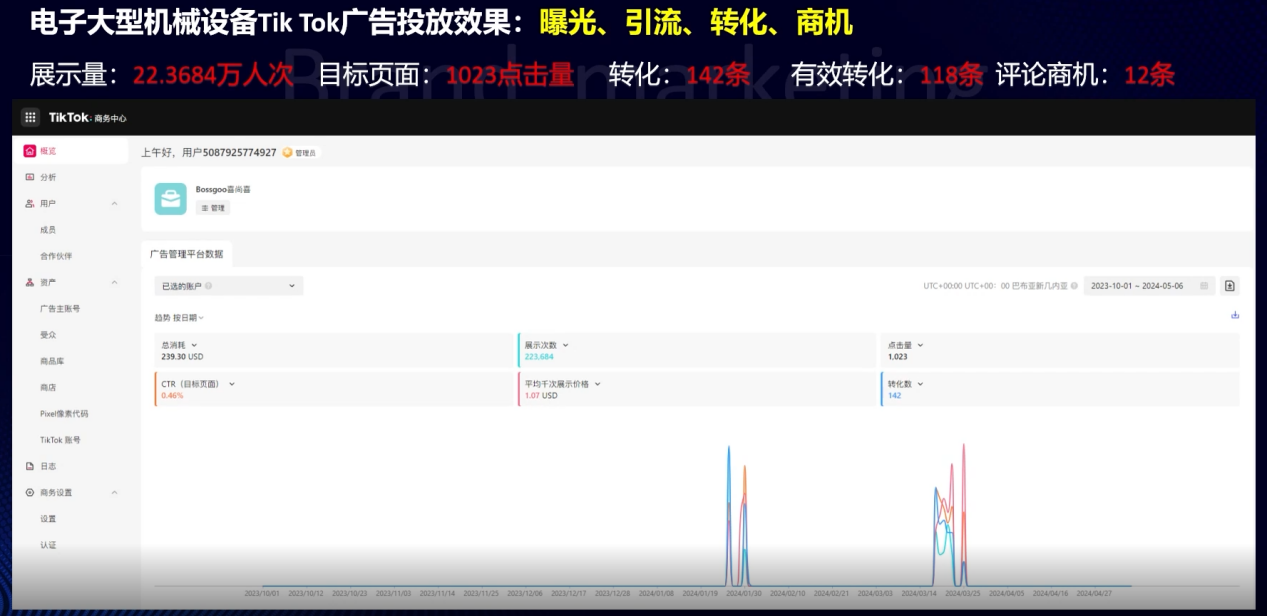Open 广告主账号 in the sidebar

[x=60, y=309]
